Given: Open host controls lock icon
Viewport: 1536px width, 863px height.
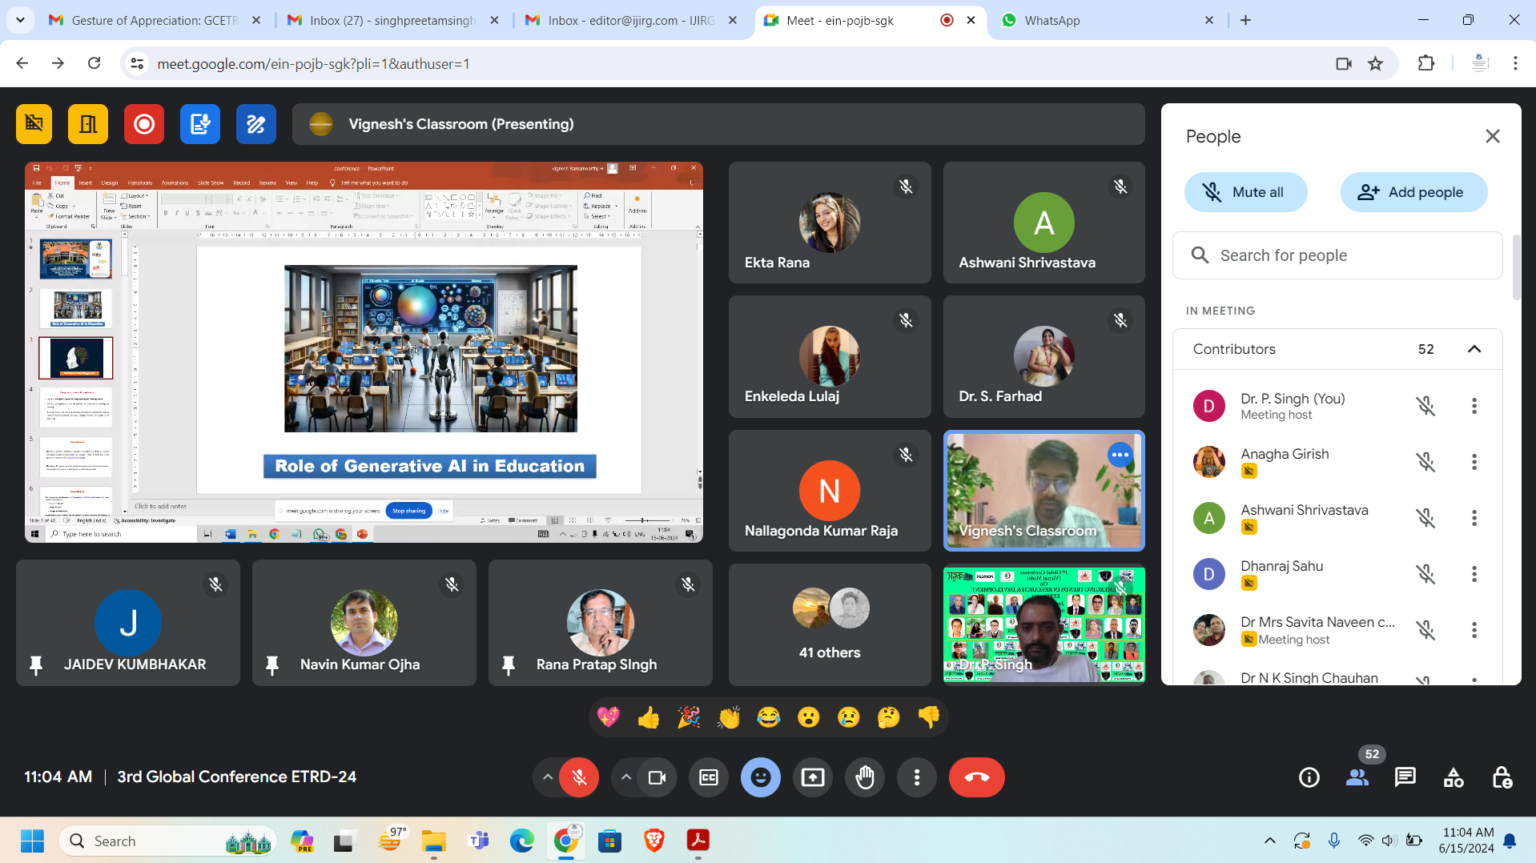Looking at the screenshot, I should (1501, 777).
